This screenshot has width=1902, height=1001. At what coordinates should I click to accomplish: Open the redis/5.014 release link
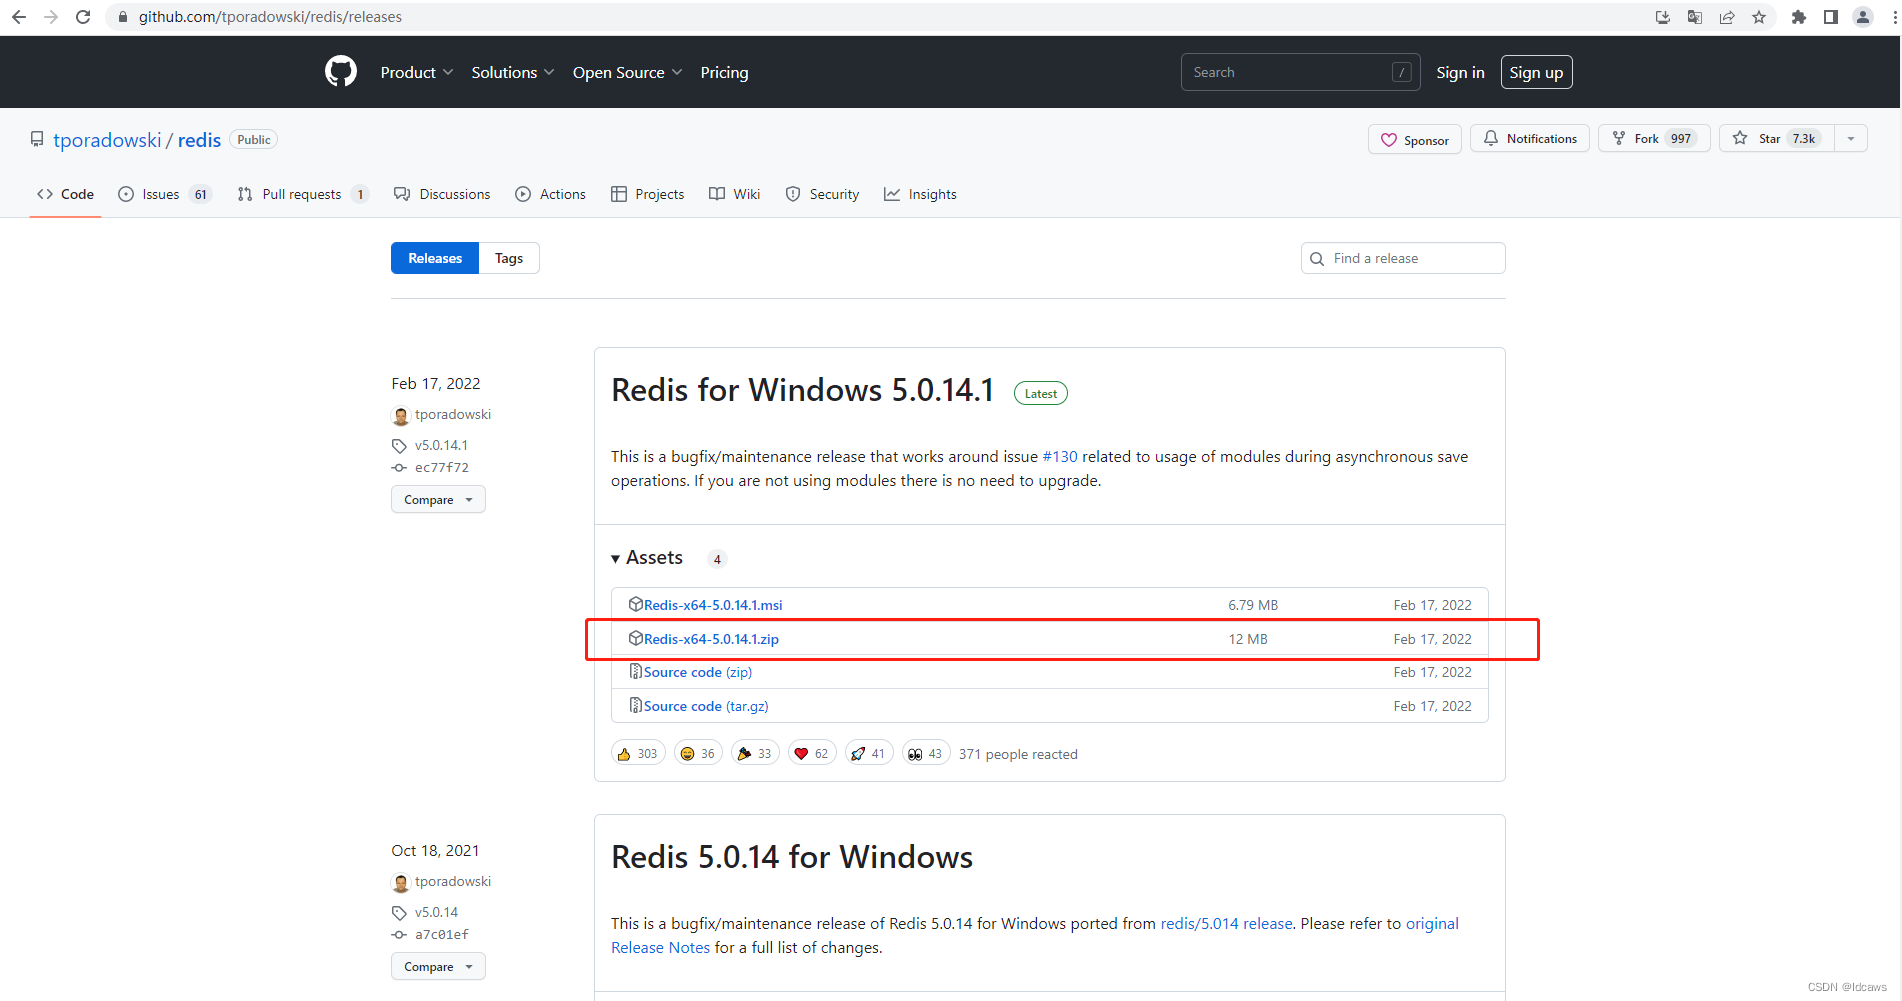(x=1226, y=924)
